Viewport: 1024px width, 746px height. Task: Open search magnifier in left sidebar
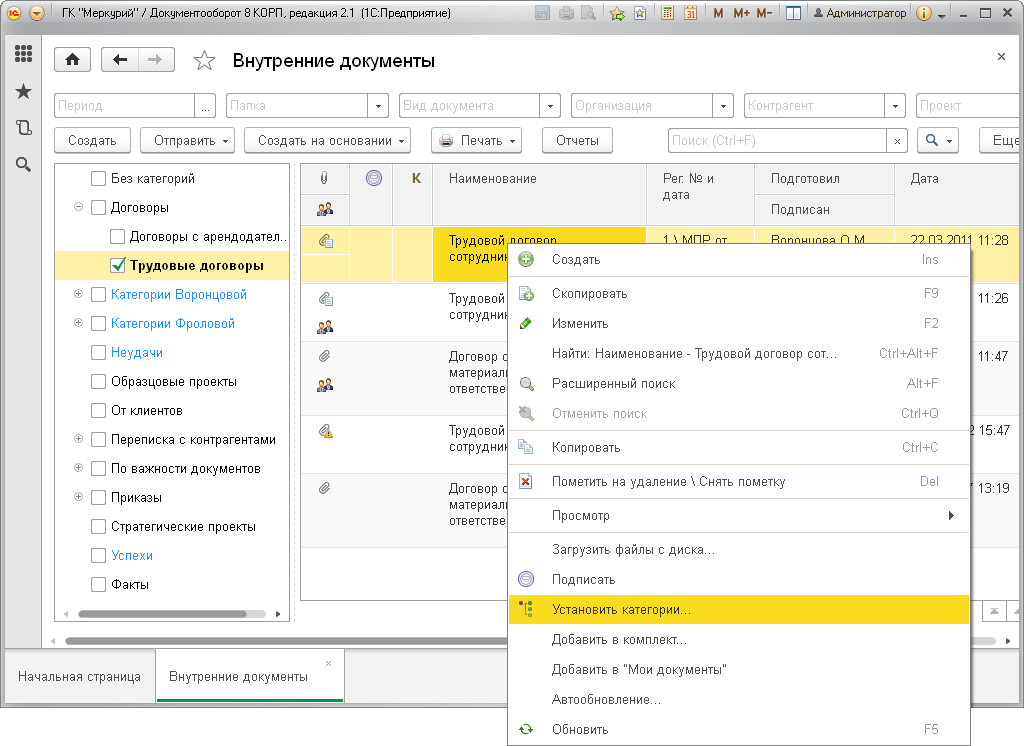pyautogui.click(x=24, y=165)
